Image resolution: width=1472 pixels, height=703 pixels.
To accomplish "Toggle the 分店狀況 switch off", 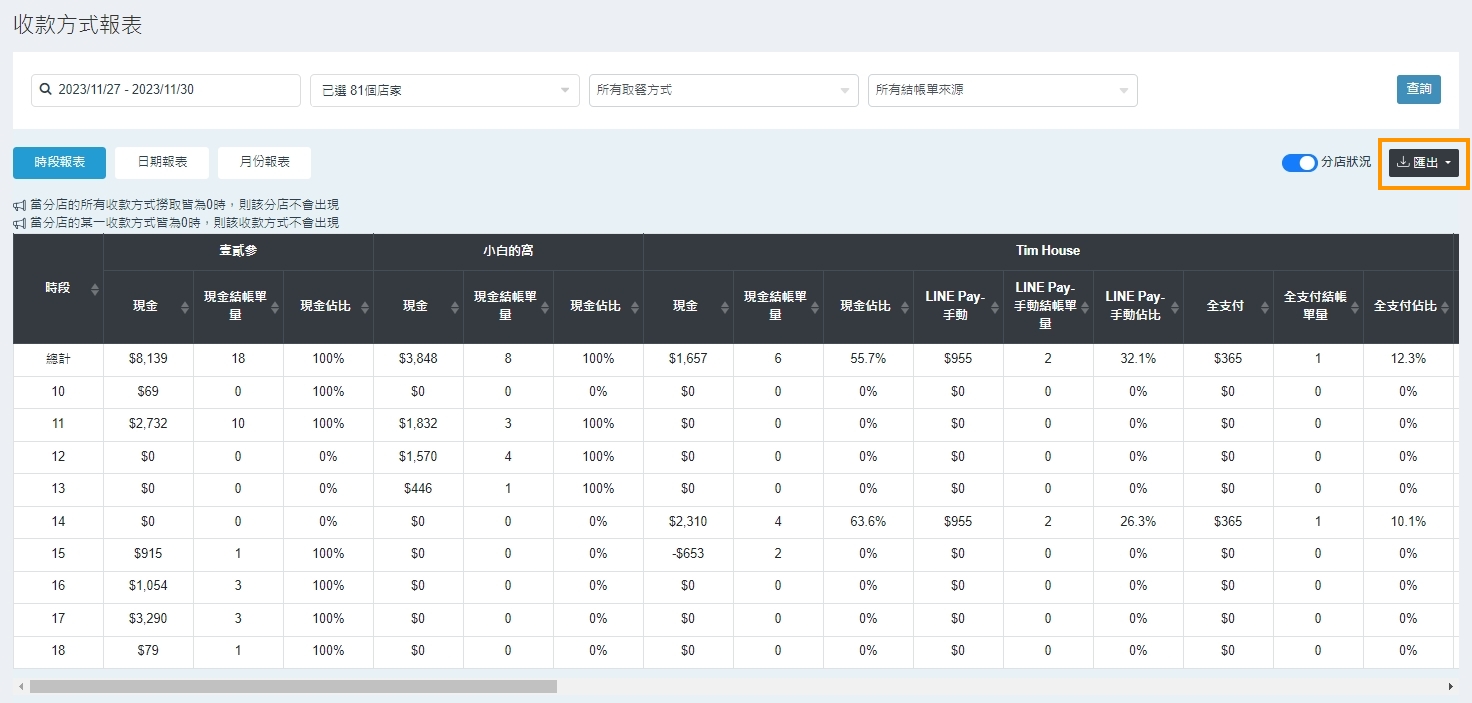I will (1299, 163).
